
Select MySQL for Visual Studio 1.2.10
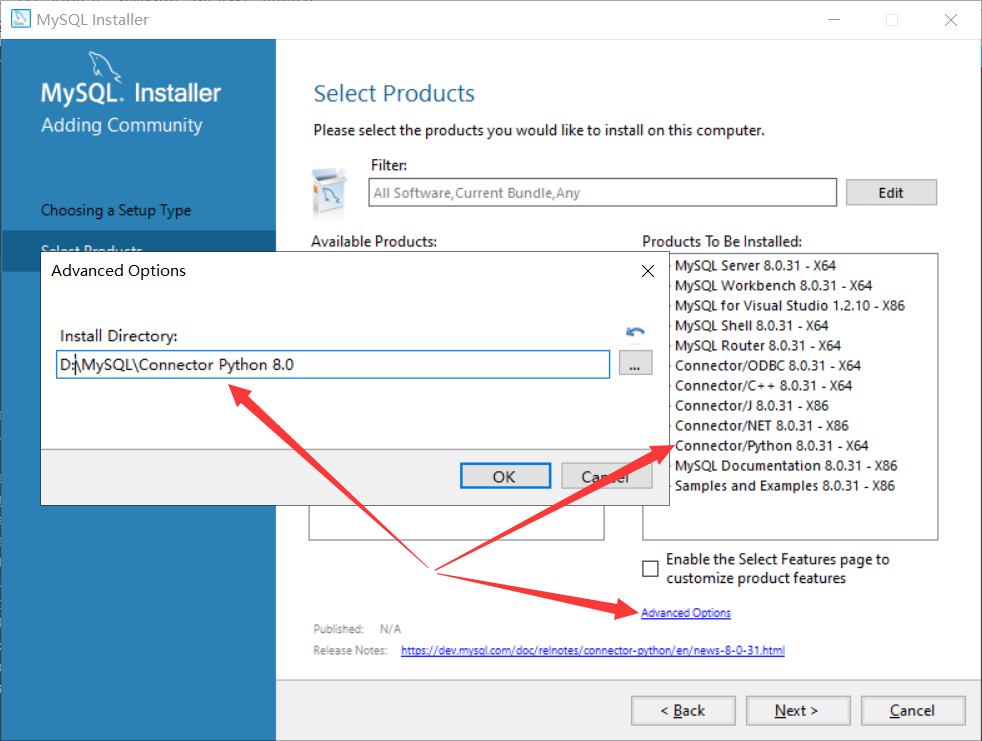click(x=789, y=306)
